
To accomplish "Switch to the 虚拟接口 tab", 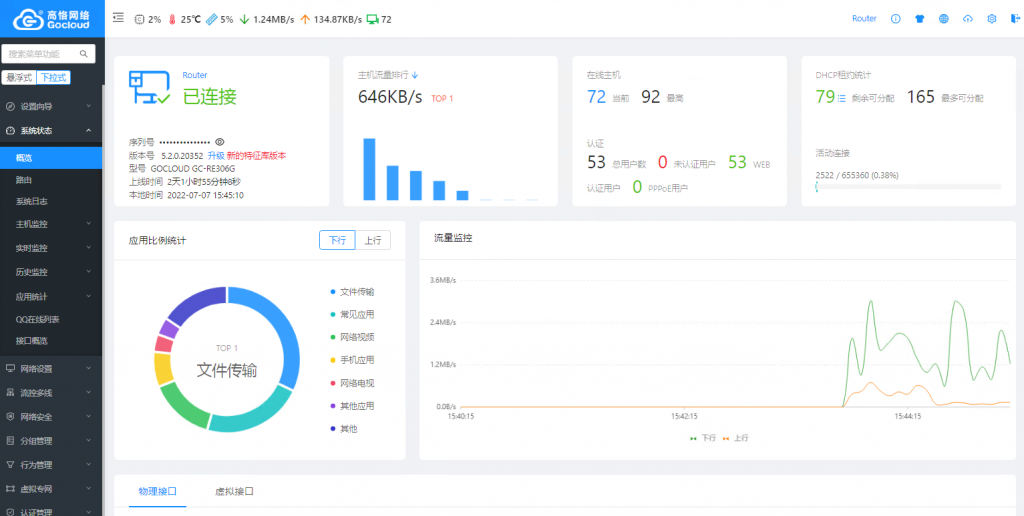I will (x=234, y=492).
